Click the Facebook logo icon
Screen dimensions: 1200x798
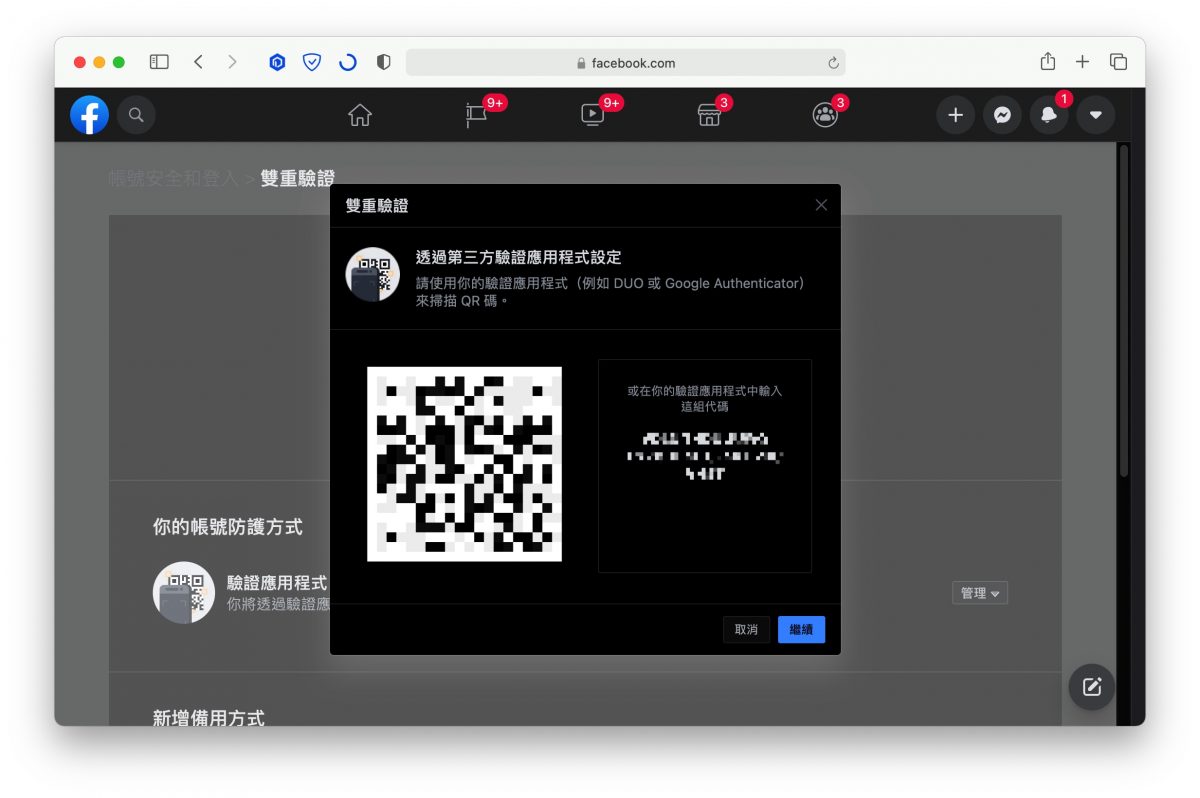tap(90, 115)
